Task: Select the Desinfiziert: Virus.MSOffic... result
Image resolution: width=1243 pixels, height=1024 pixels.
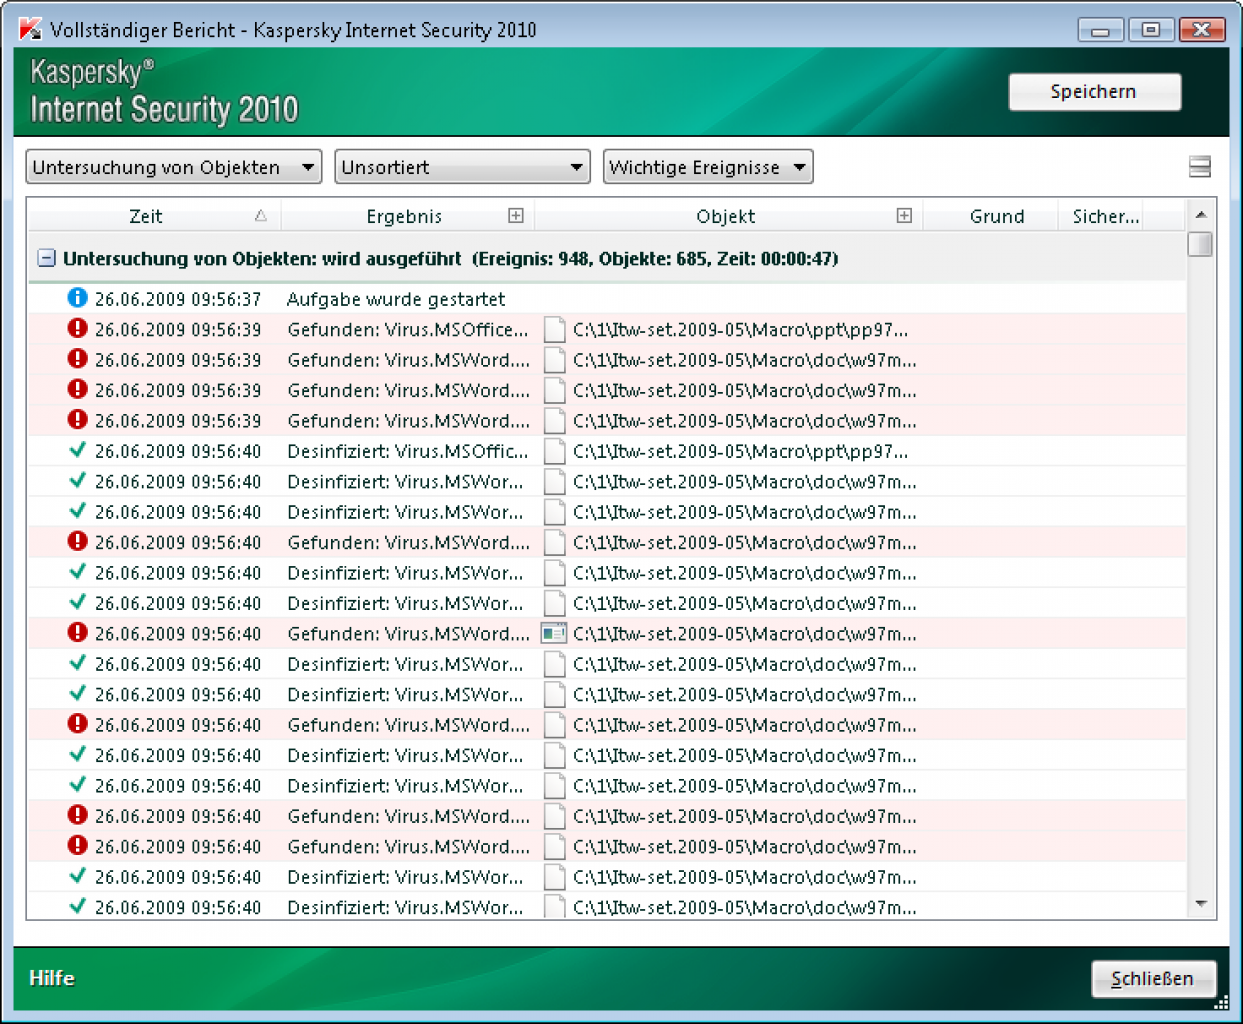Action: click(408, 451)
